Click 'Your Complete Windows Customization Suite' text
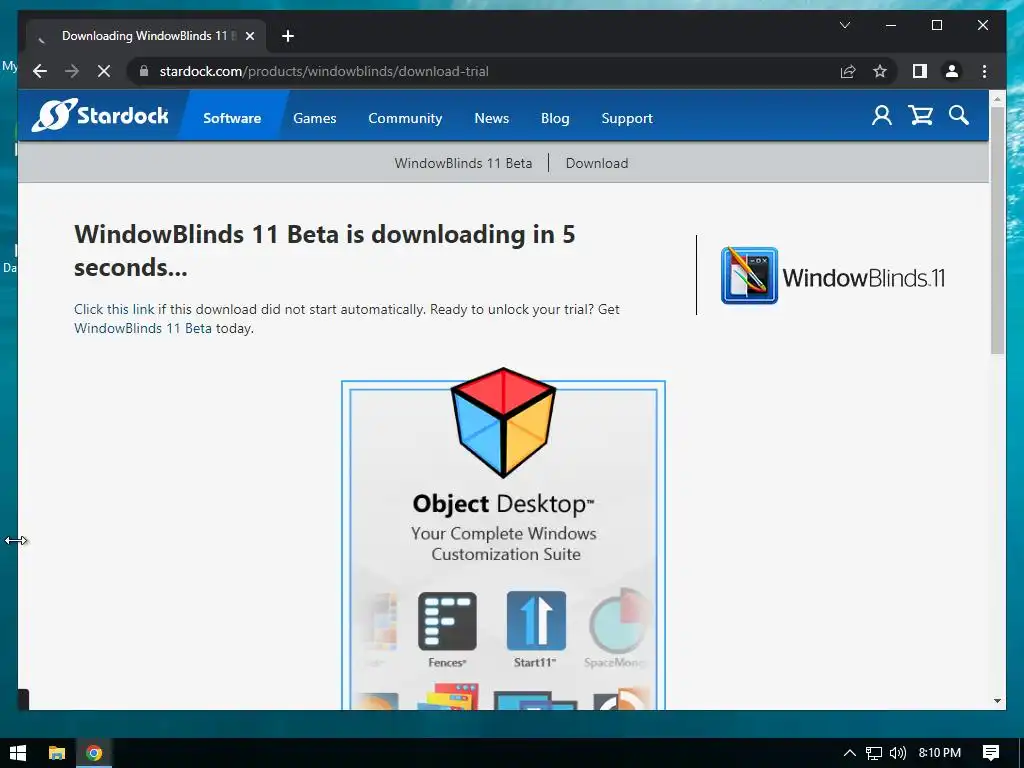1024x768 pixels. 504,543
